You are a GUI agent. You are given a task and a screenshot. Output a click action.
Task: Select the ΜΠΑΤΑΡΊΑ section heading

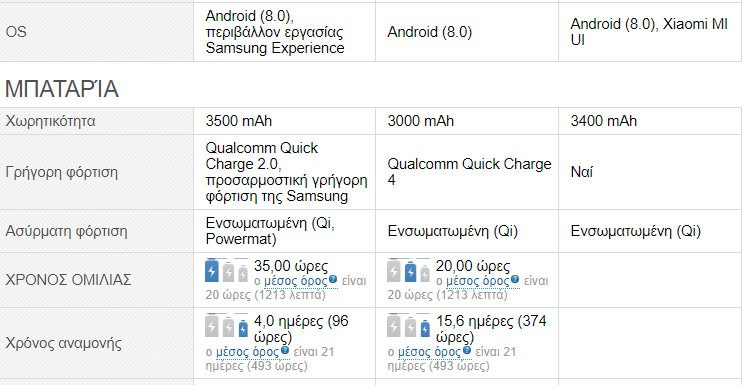(x=62, y=89)
